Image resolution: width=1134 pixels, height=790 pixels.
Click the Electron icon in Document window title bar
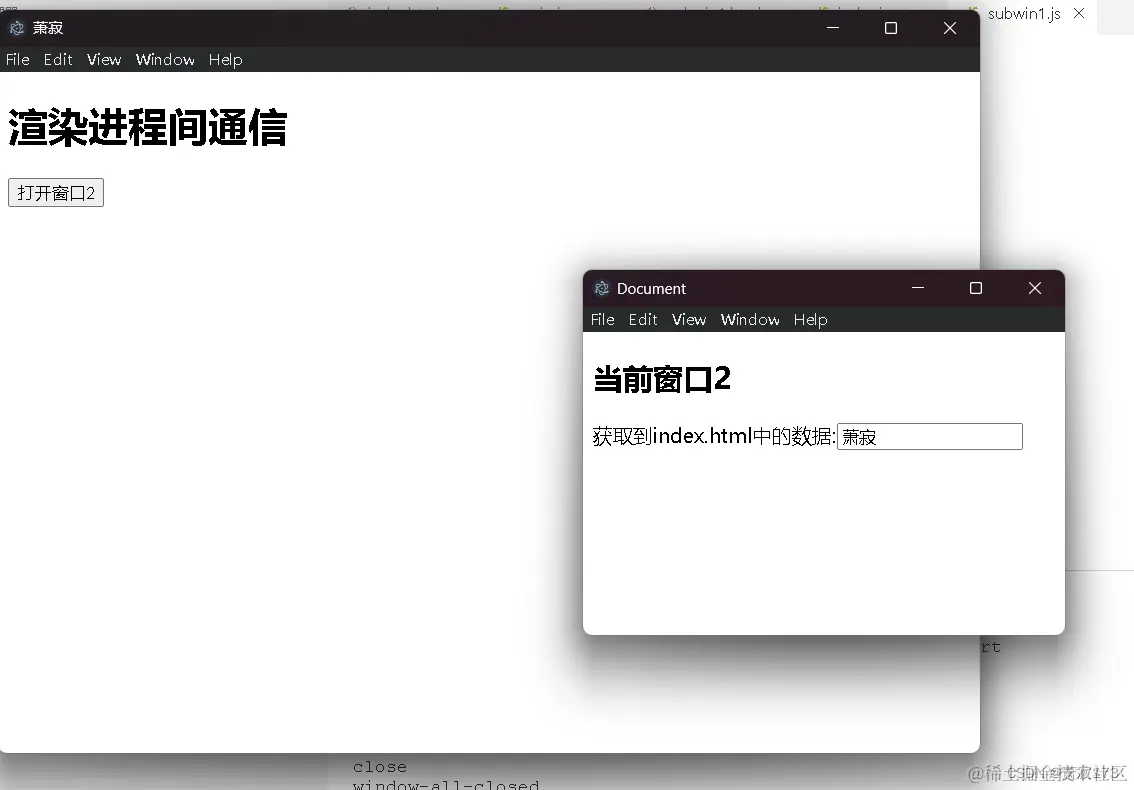(601, 288)
